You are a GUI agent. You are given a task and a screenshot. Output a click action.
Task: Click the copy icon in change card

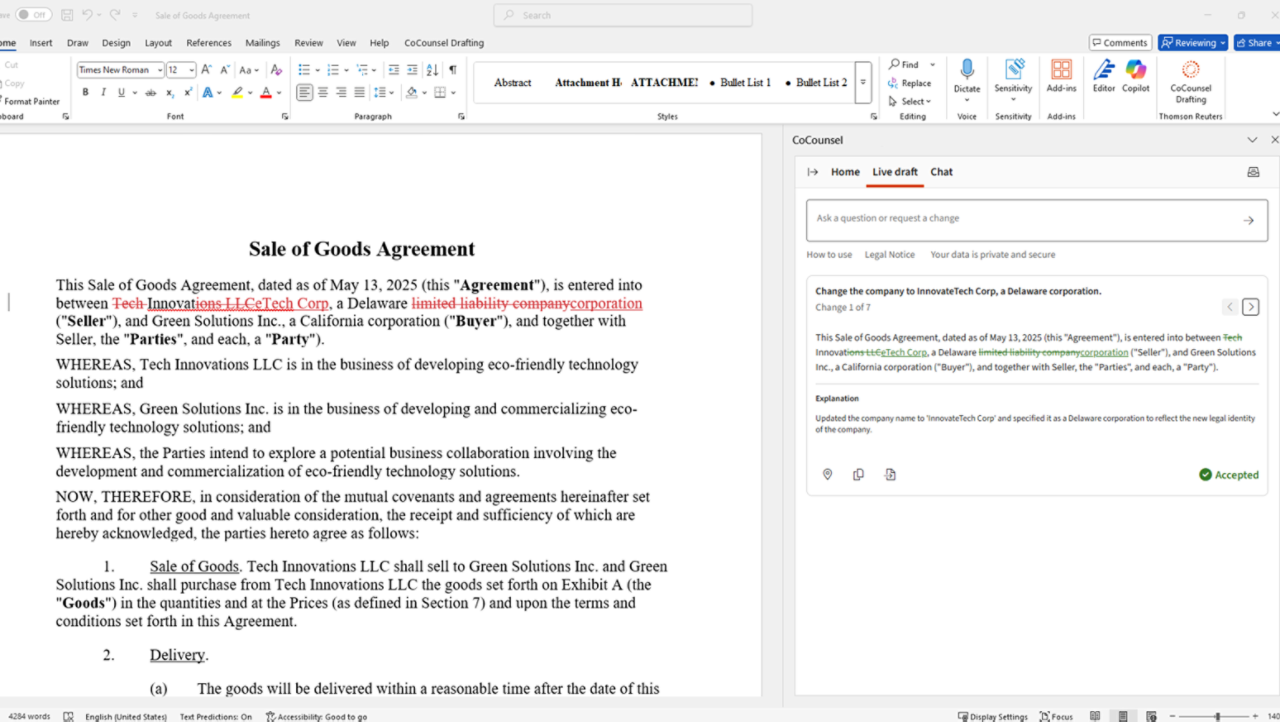(x=858, y=475)
